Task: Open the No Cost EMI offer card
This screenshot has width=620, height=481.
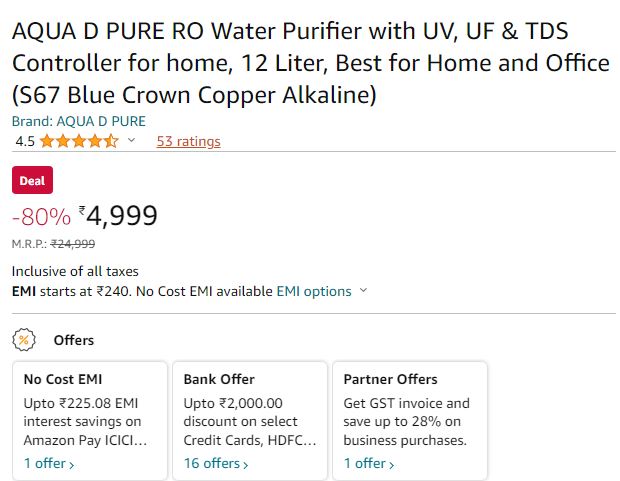Action: 90,421
